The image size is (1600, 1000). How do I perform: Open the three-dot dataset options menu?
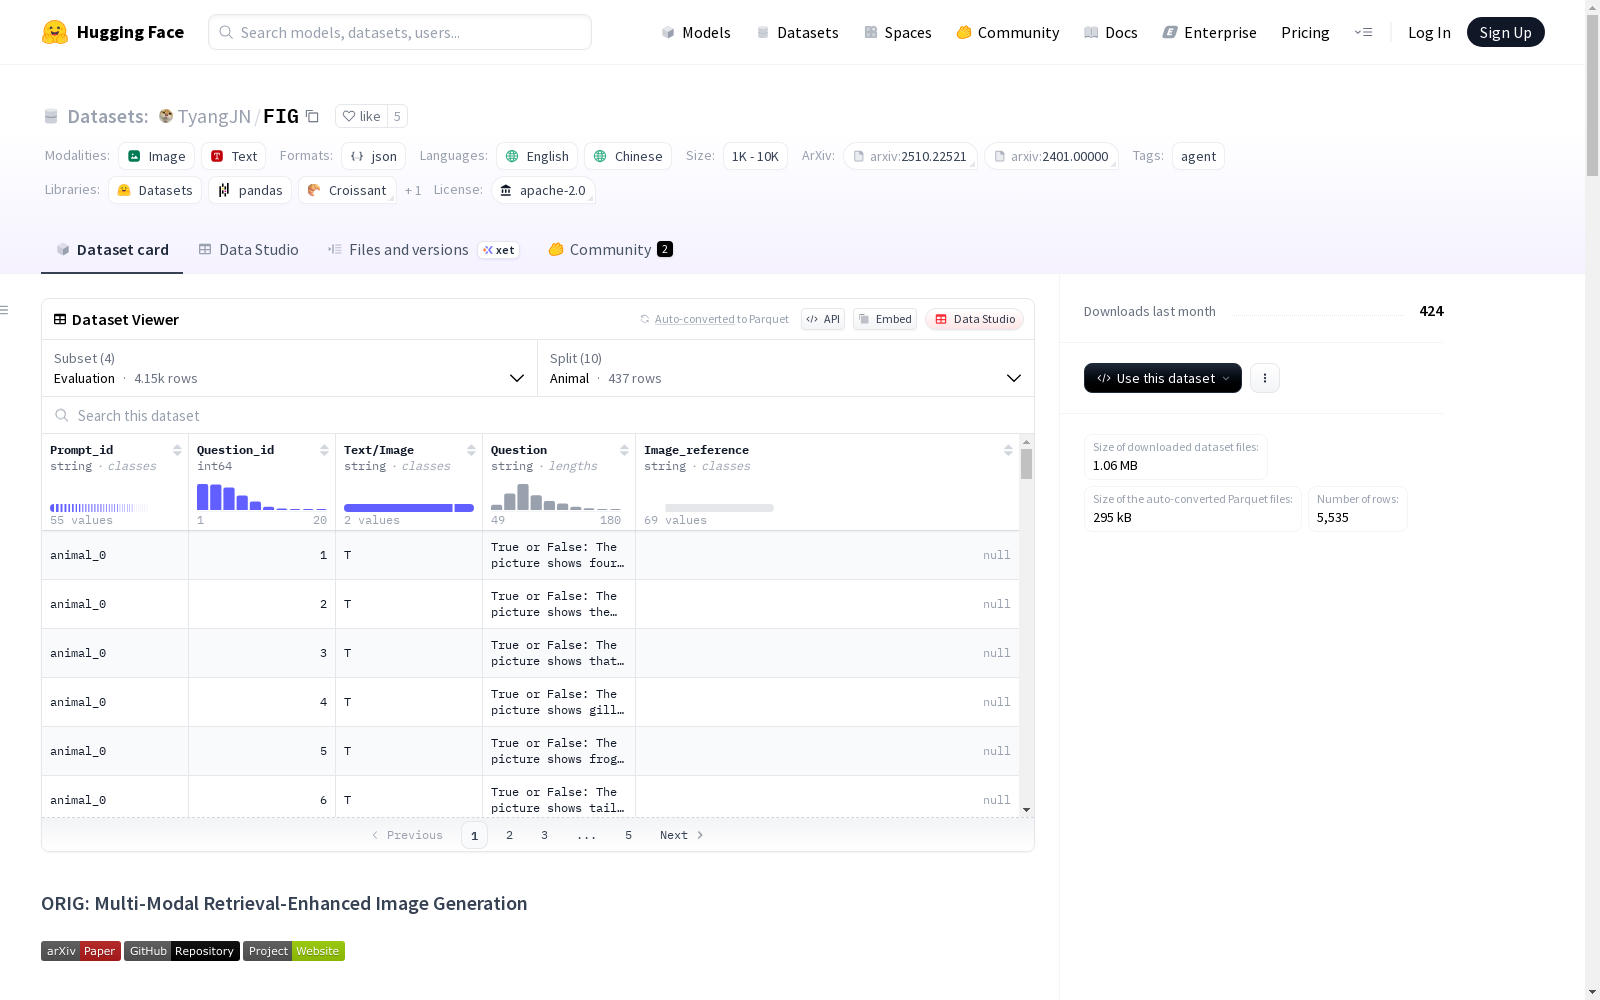pos(1265,378)
